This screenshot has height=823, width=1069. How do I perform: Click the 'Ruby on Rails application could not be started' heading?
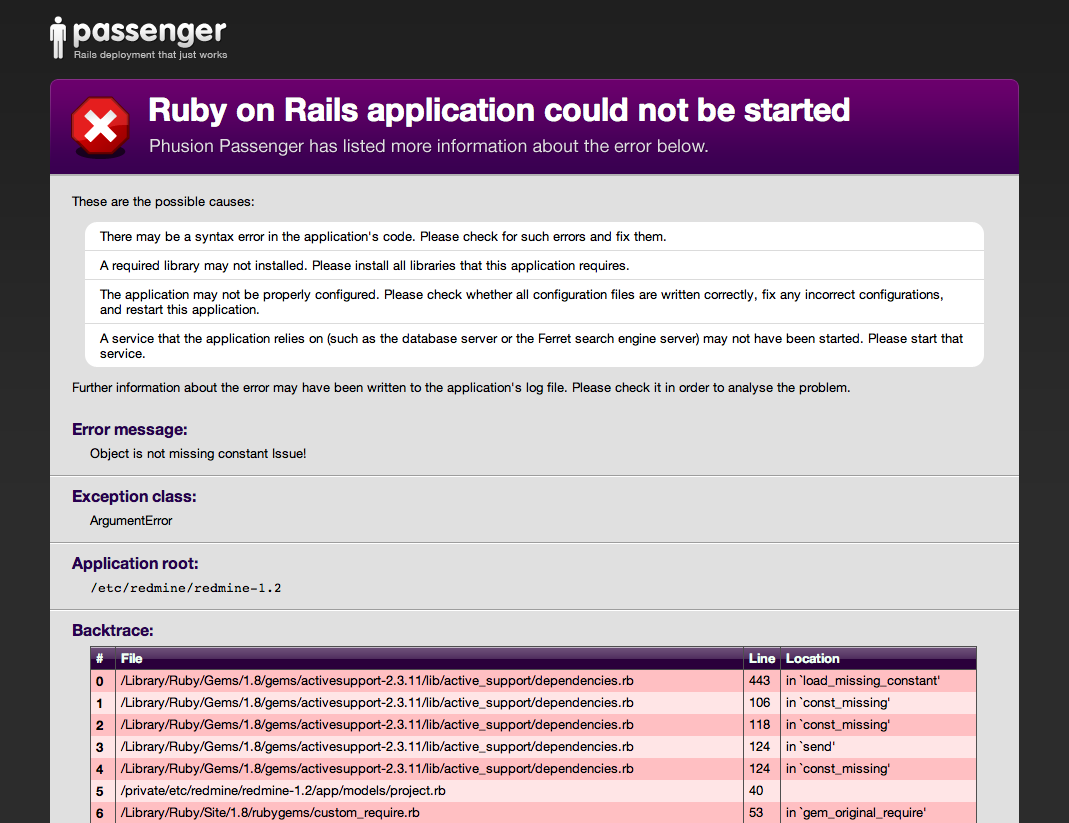[x=499, y=110]
